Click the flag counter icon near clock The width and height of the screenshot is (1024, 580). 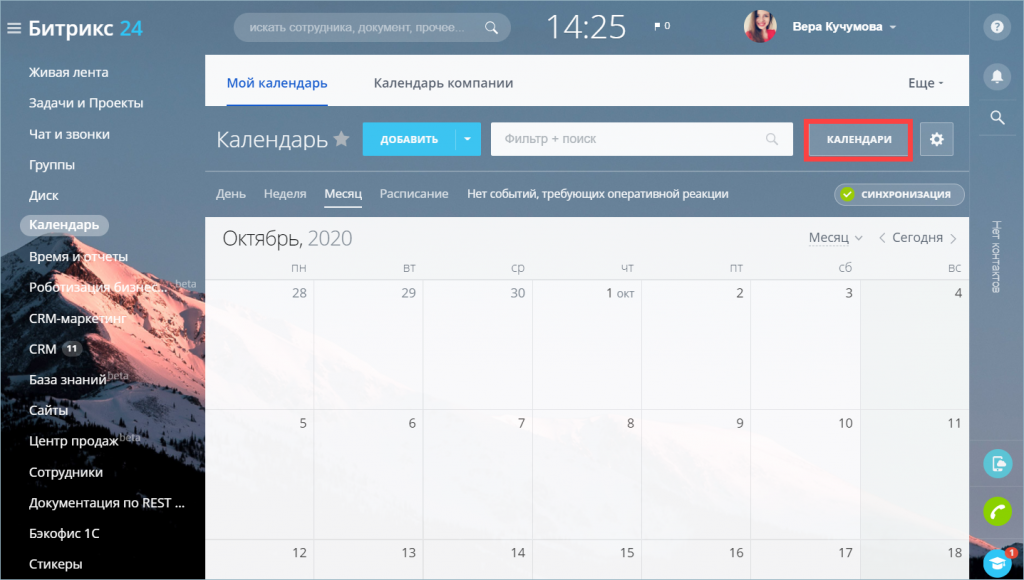(x=662, y=27)
